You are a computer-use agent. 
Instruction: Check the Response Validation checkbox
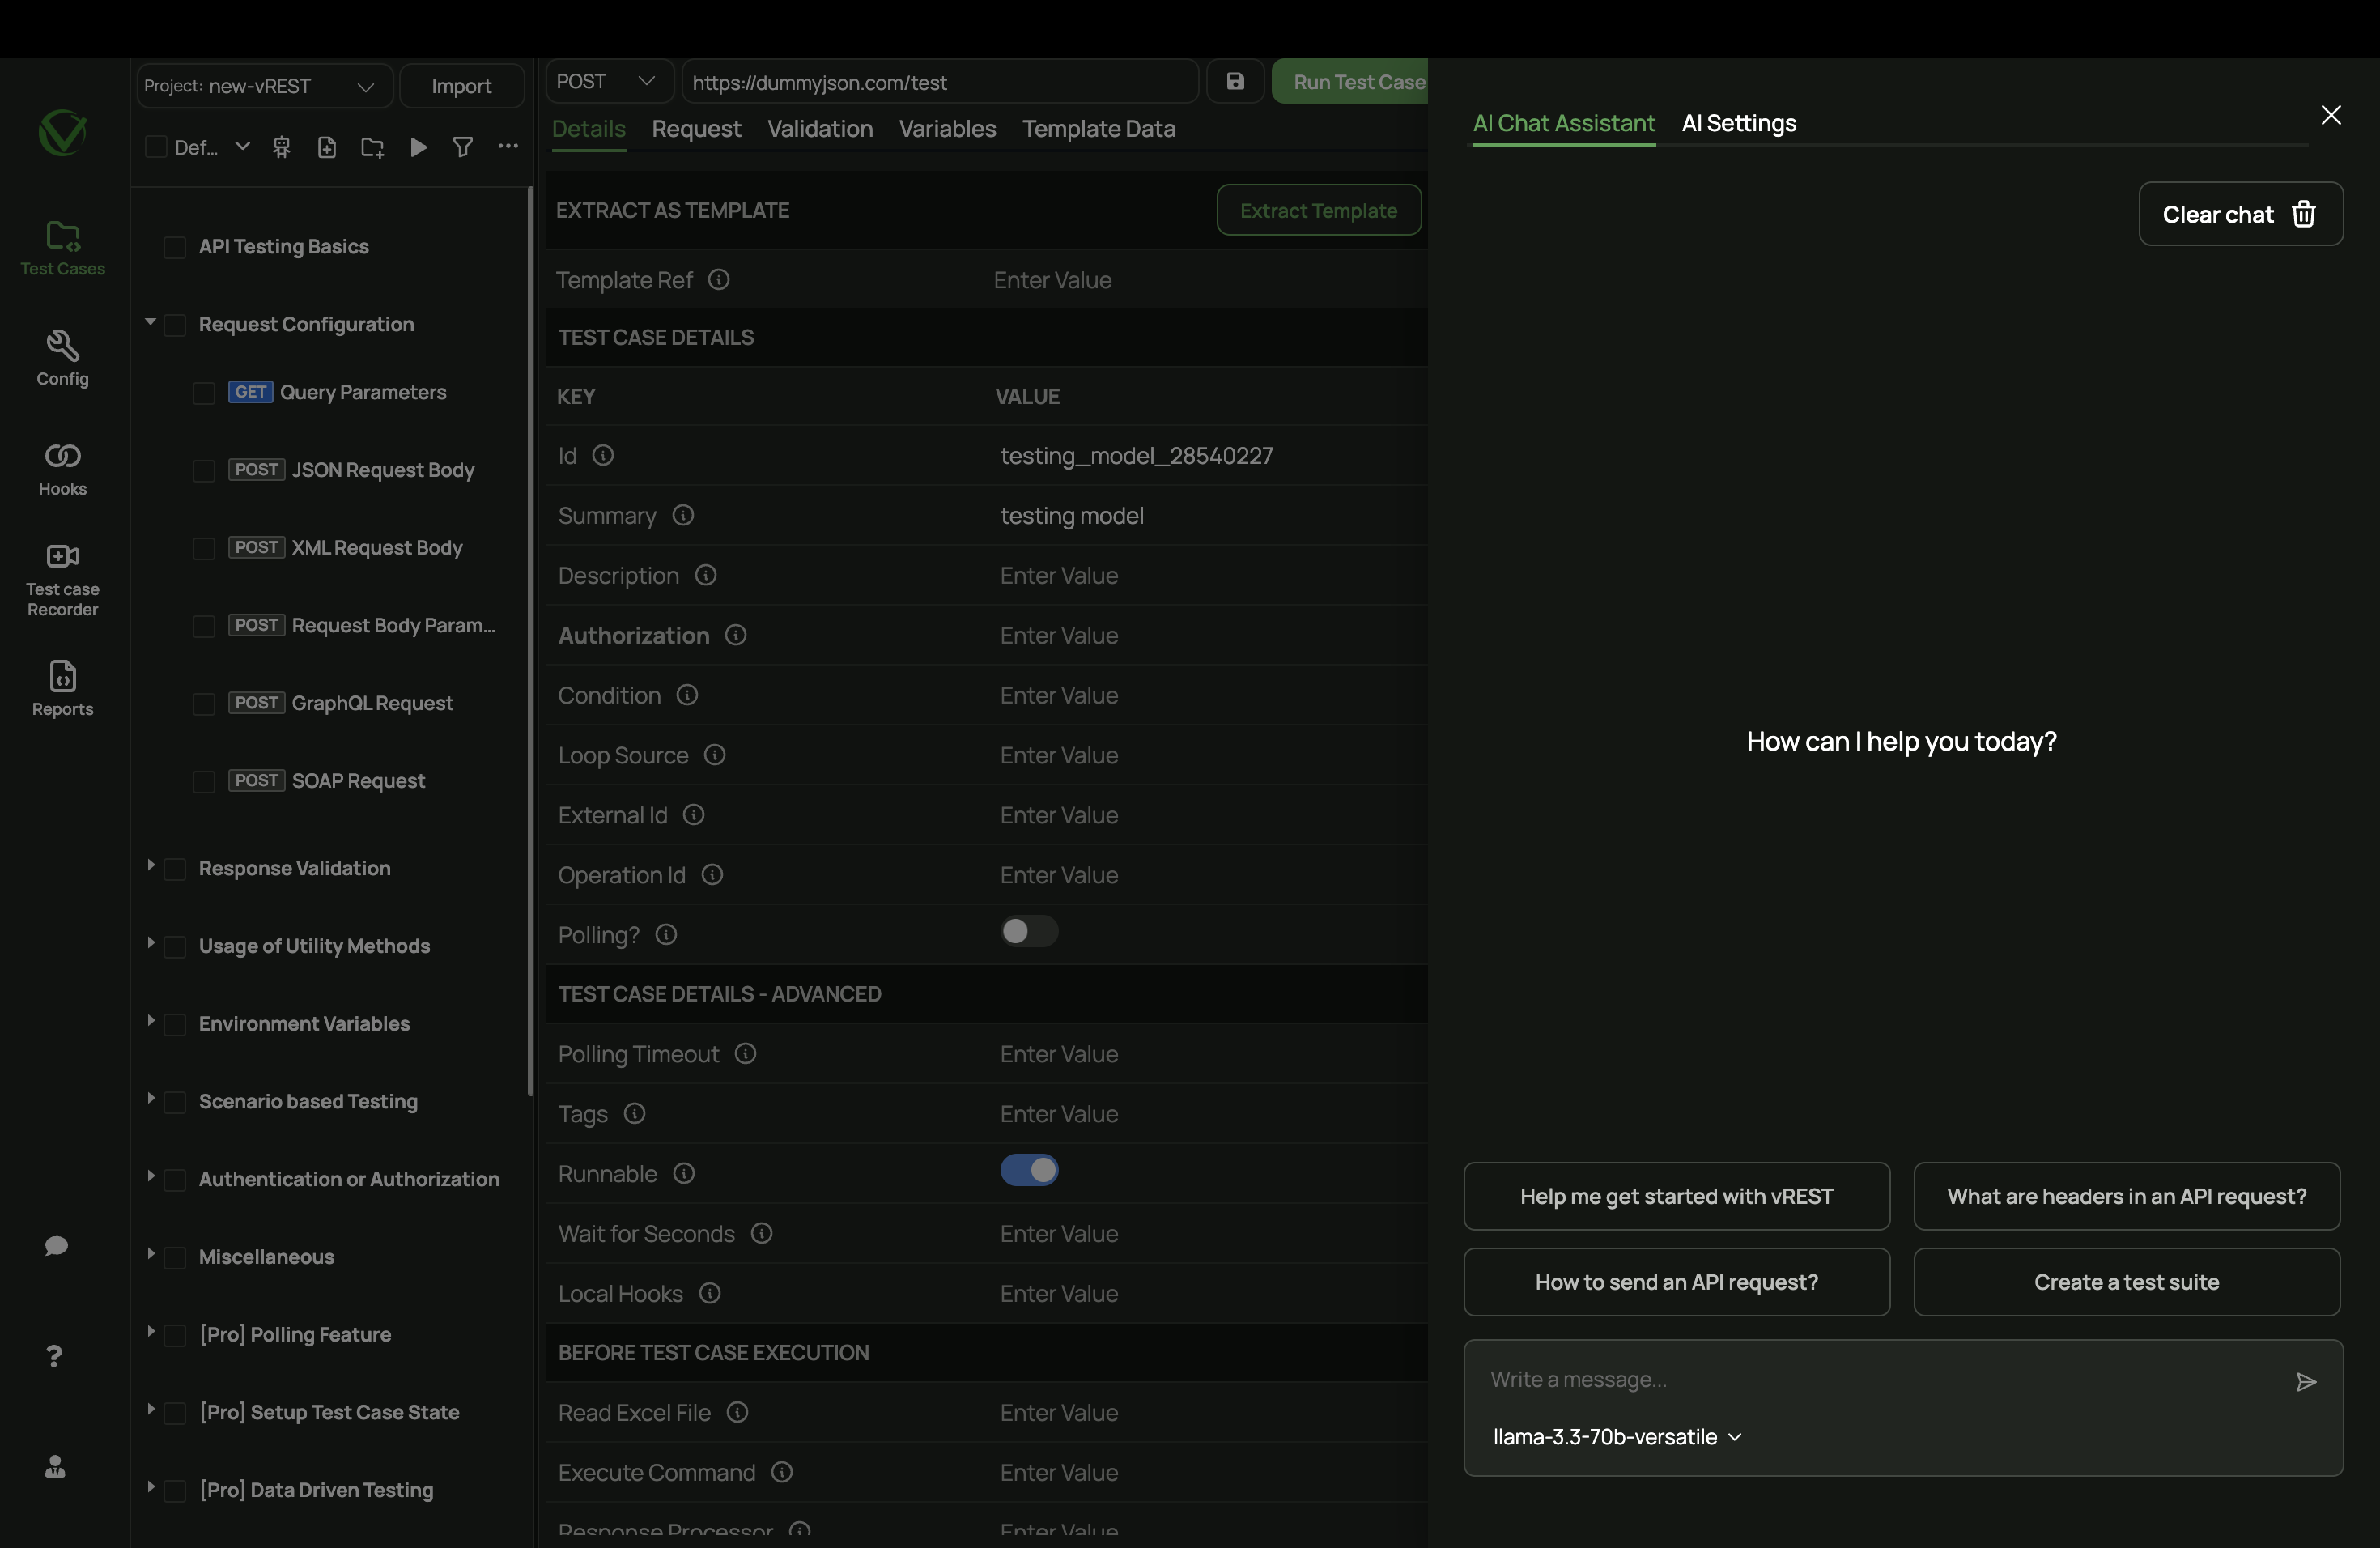click(x=175, y=869)
